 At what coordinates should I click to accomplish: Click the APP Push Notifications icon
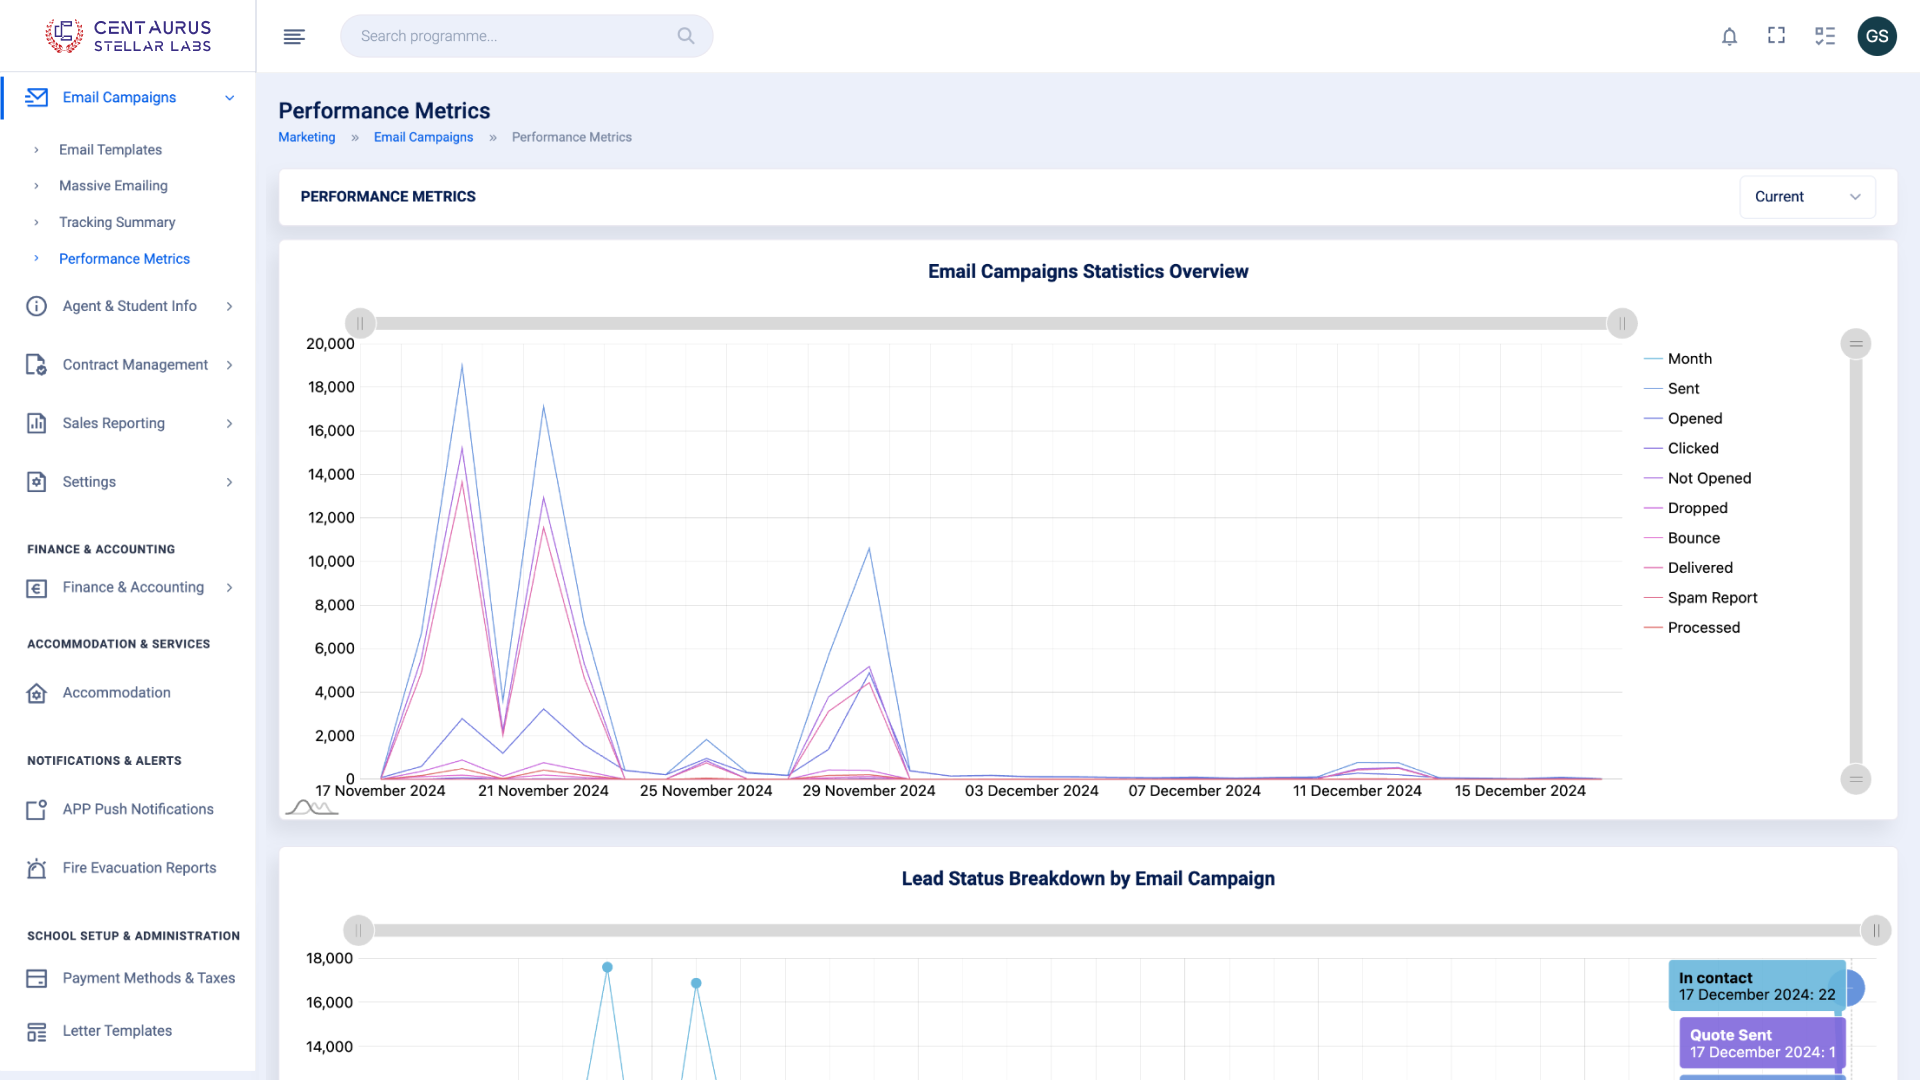pos(37,809)
